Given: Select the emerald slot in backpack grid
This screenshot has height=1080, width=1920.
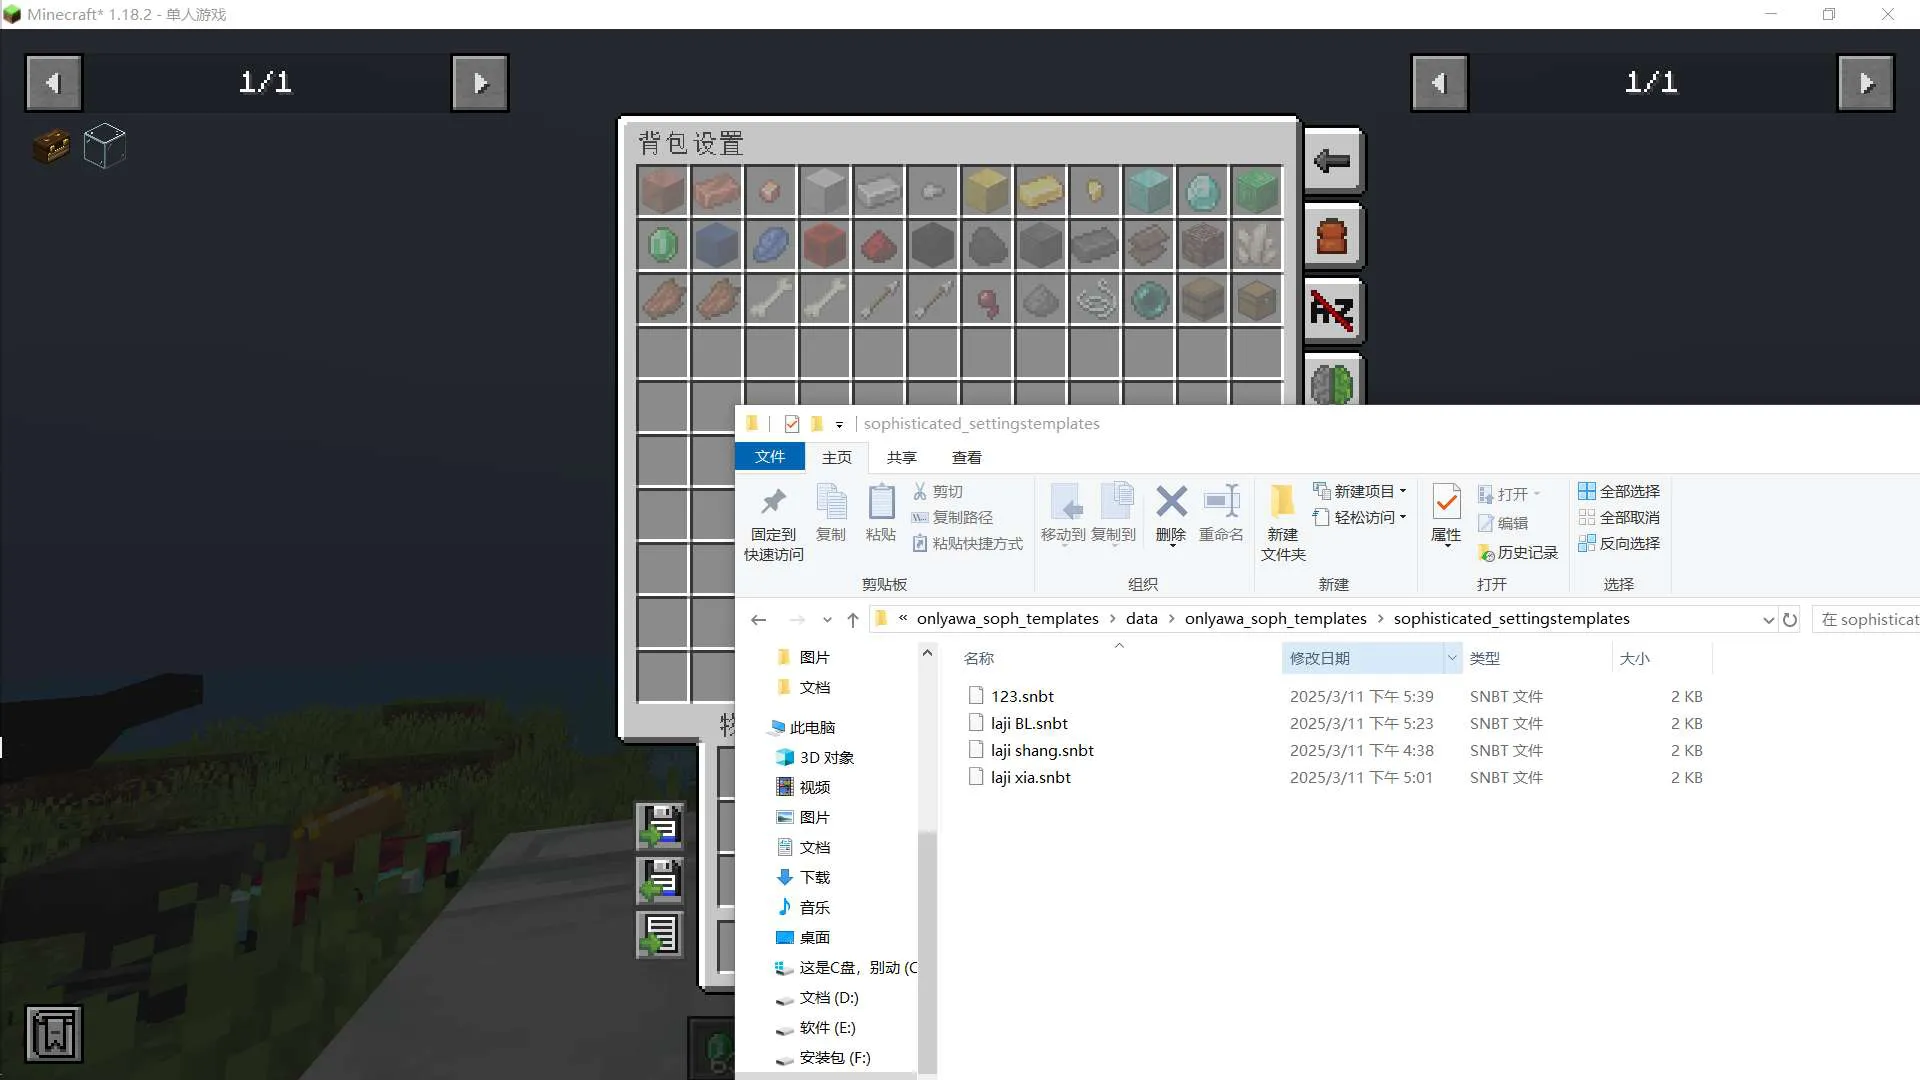Looking at the screenshot, I should (663, 245).
